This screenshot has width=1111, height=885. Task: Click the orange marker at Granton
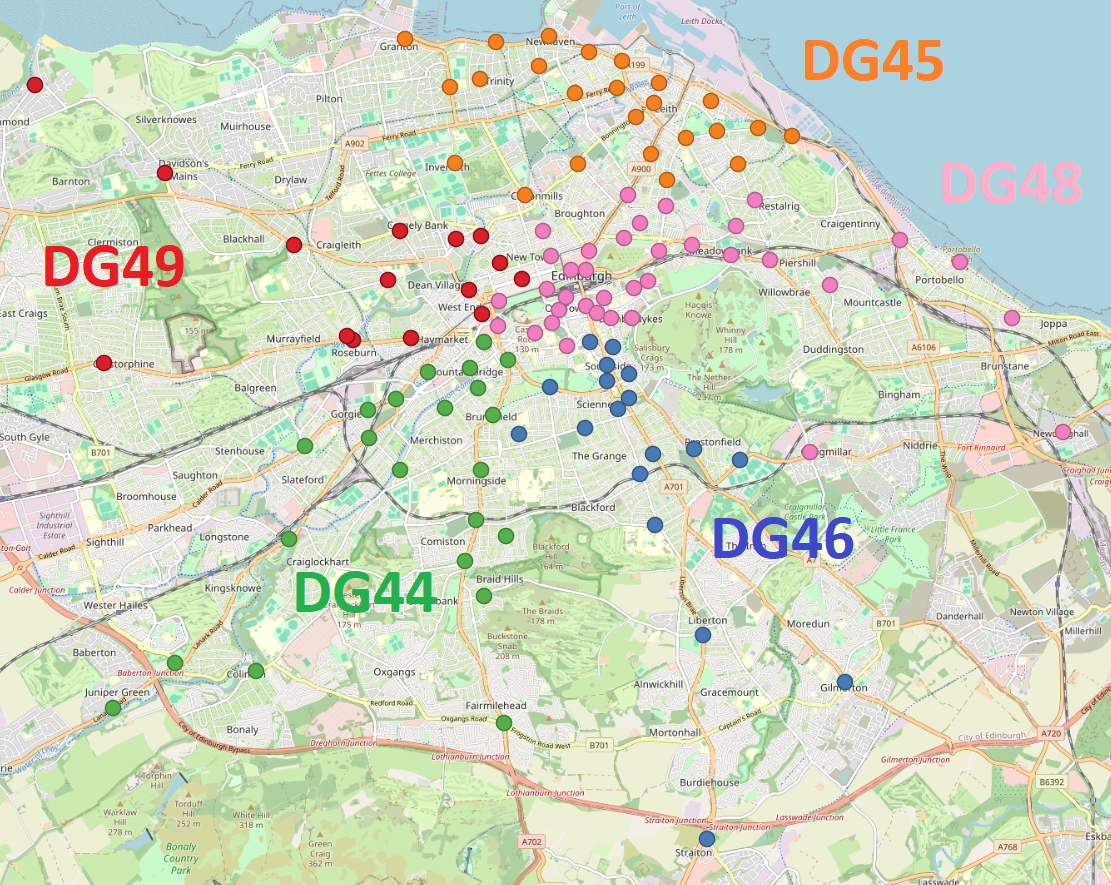point(404,39)
